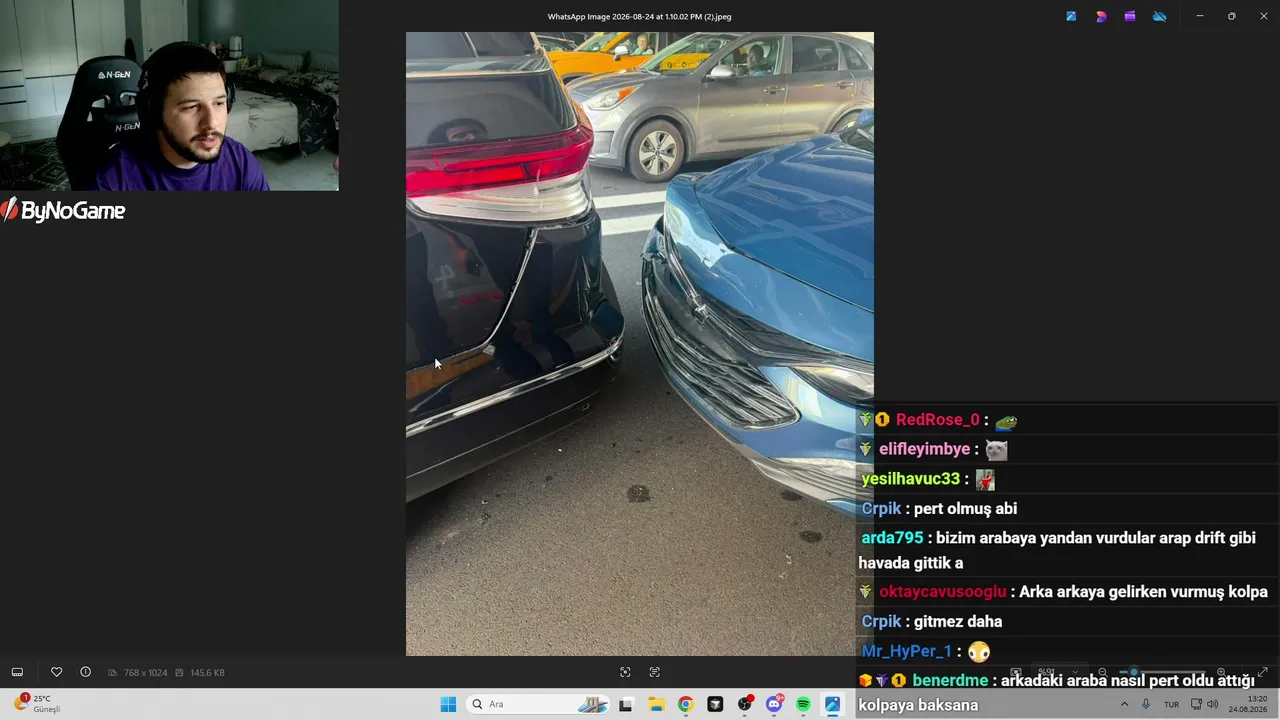Zoom out with the minus magnifier
Image resolution: width=1280 pixels, height=720 pixels.
coord(1102,672)
